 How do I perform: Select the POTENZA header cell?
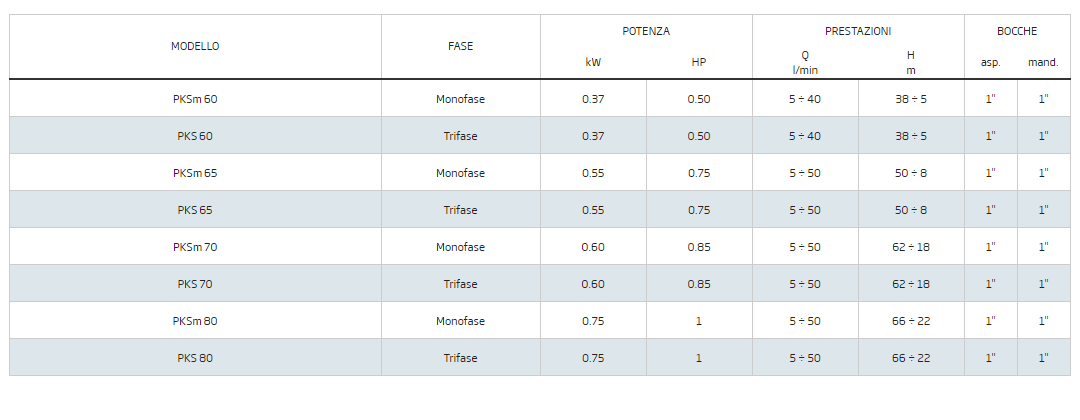coord(646,32)
